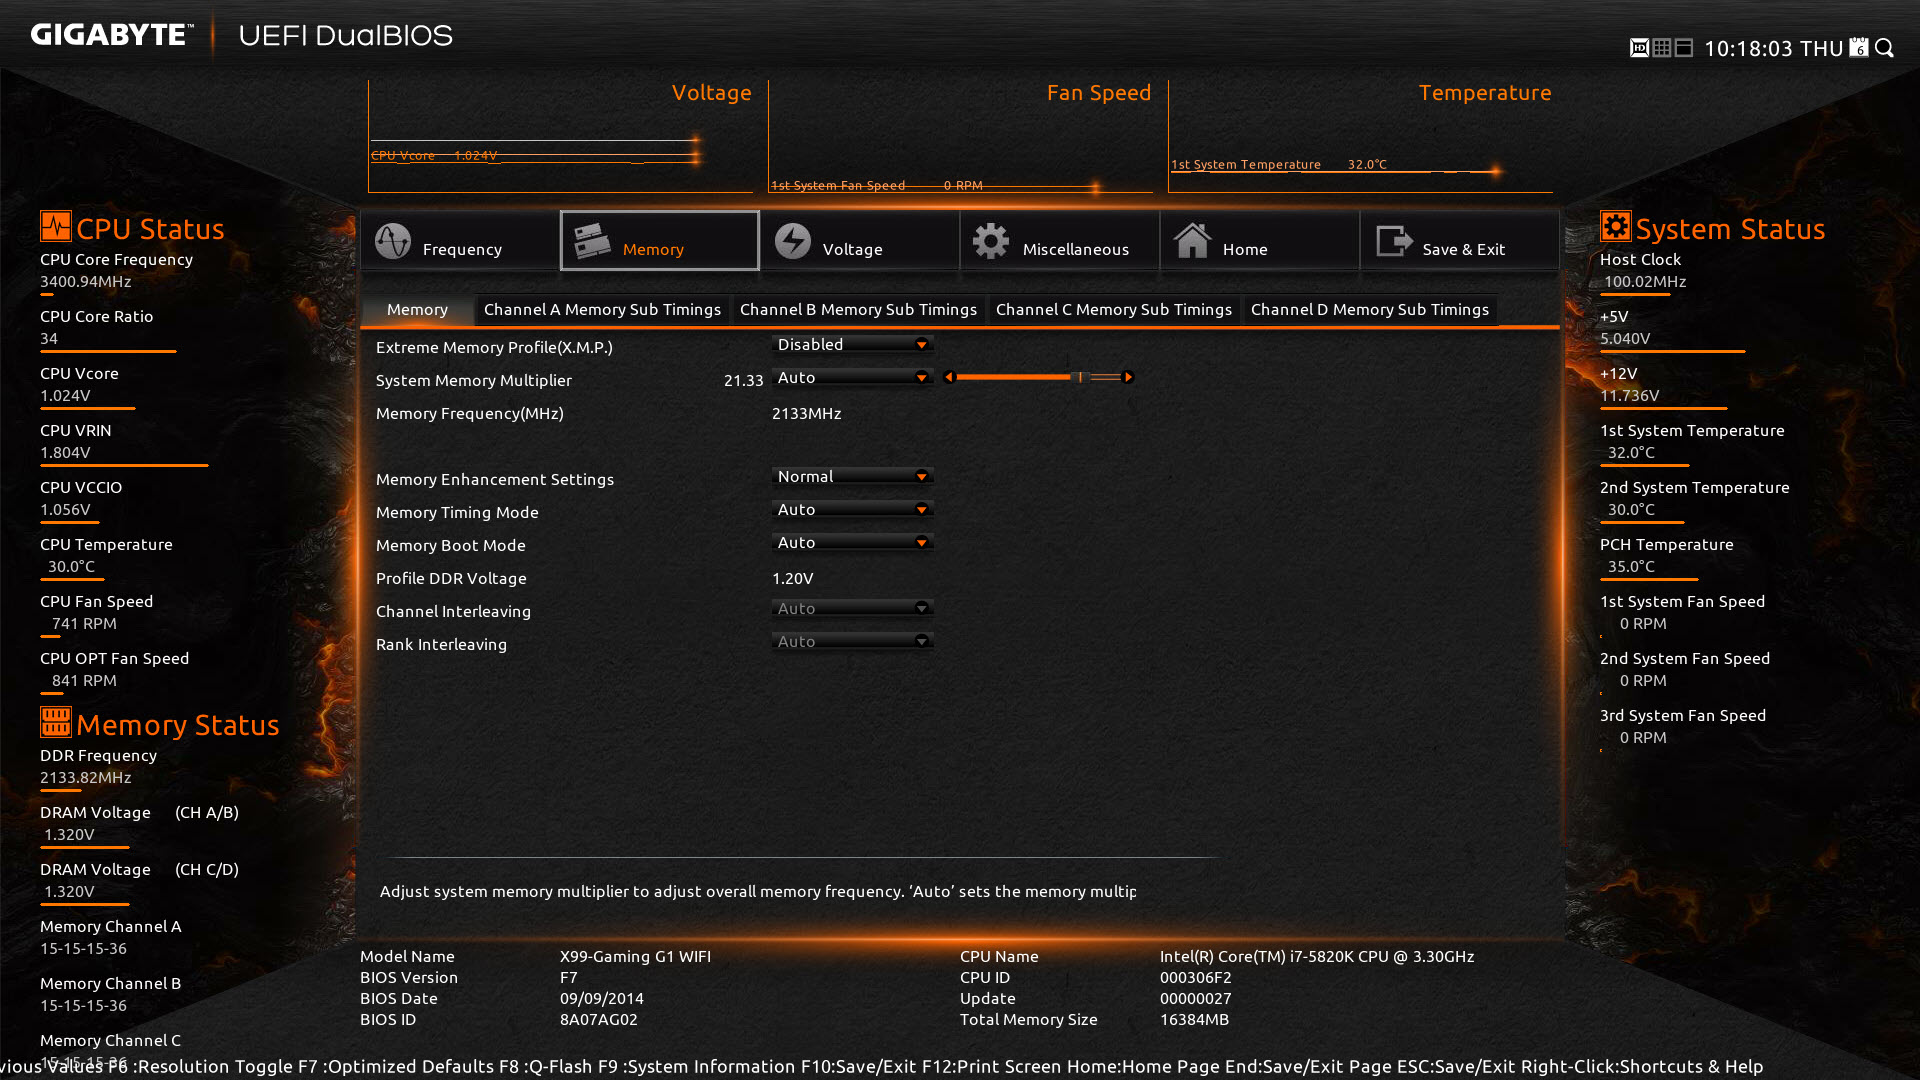1920x1080 pixels.
Task: Expand System Memory Multiplier Auto dropdown
Action: [853, 378]
